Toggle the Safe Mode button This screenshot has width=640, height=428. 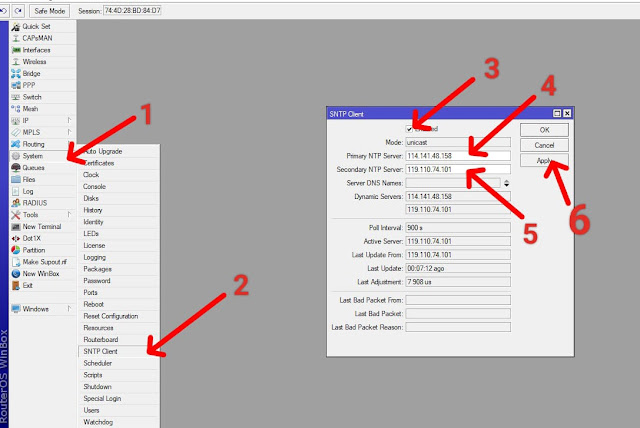(x=49, y=11)
